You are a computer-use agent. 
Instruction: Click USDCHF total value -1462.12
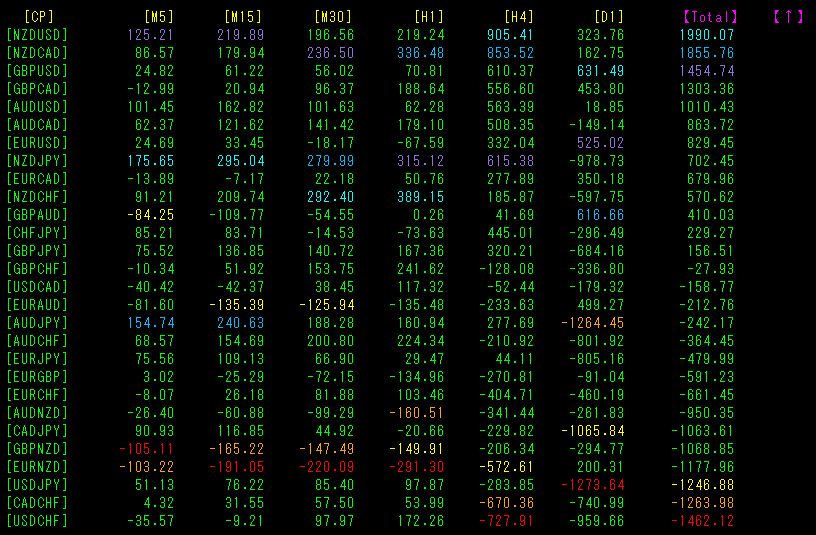pos(703,521)
